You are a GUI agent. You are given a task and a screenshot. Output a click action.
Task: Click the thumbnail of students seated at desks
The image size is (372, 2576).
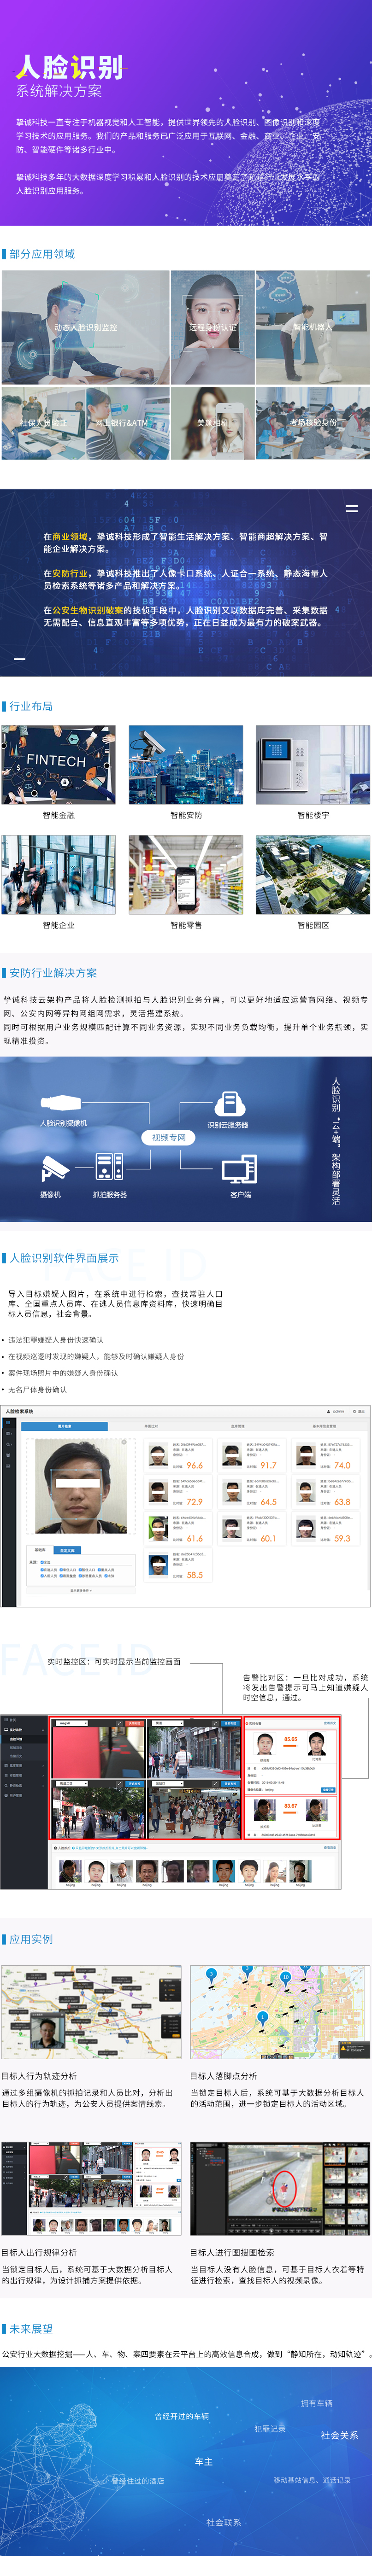[313, 423]
